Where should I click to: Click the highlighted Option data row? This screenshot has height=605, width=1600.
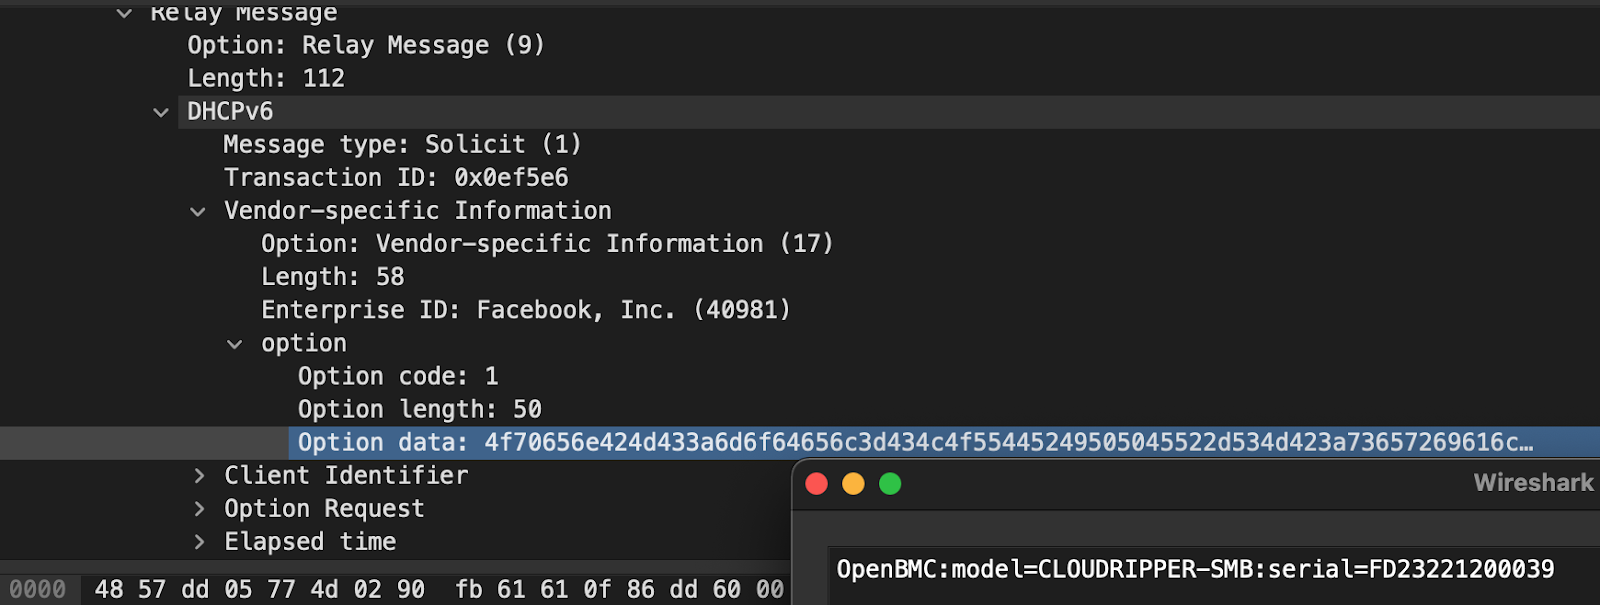[700, 442]
